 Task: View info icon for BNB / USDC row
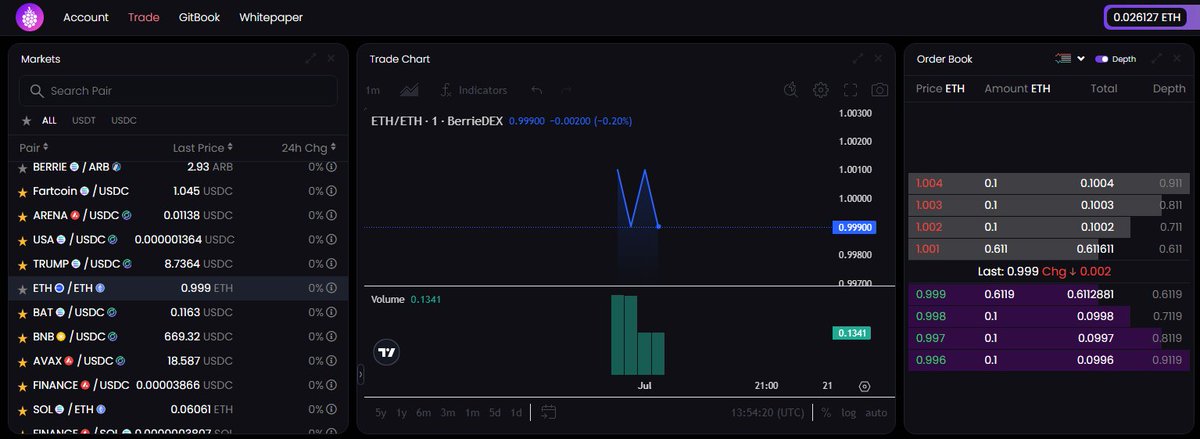coord(331,337)
